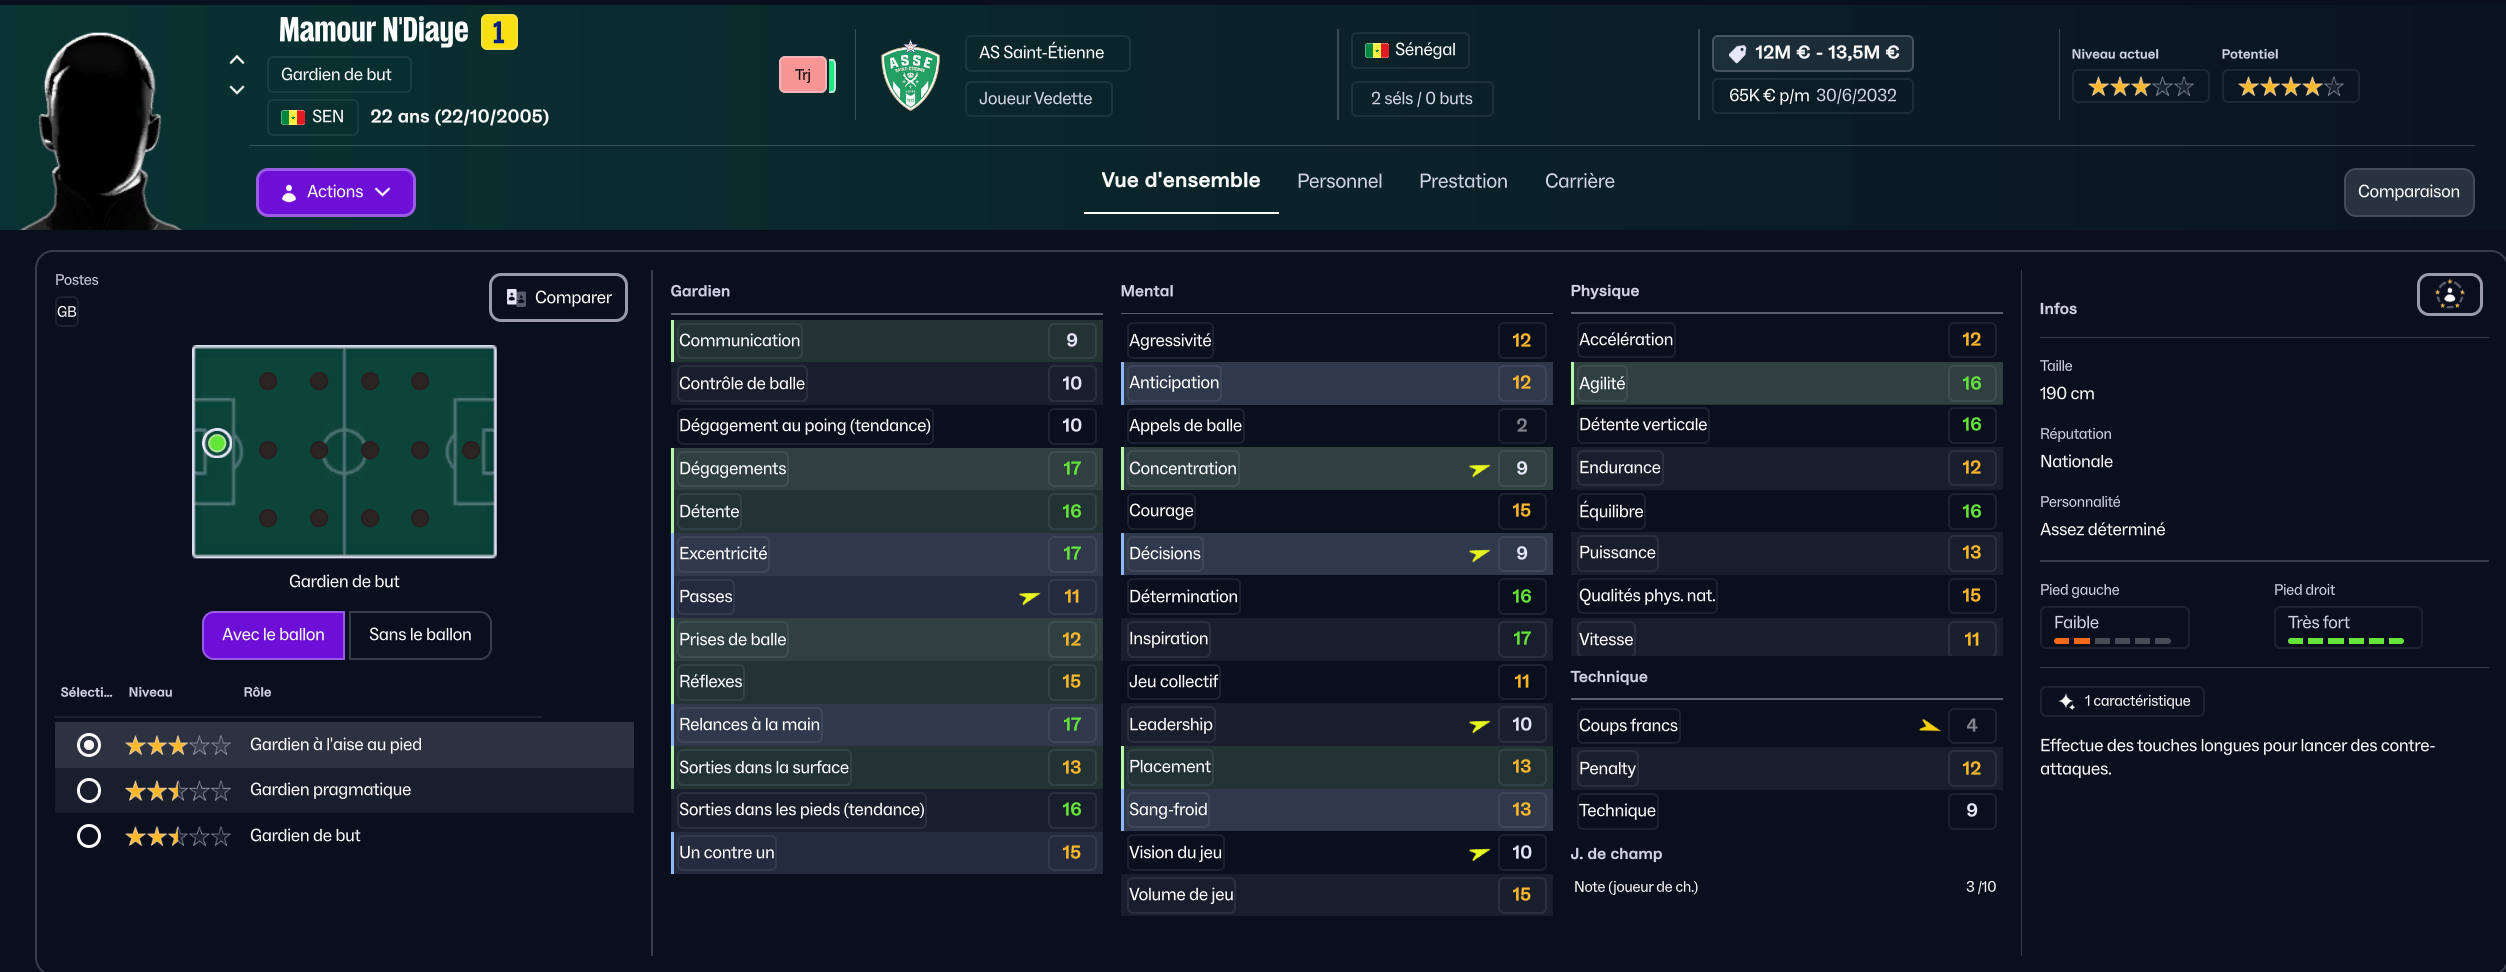2506x972 pixels.
Task: Click the Sénégal flag icon
Action: [1377, 50]
